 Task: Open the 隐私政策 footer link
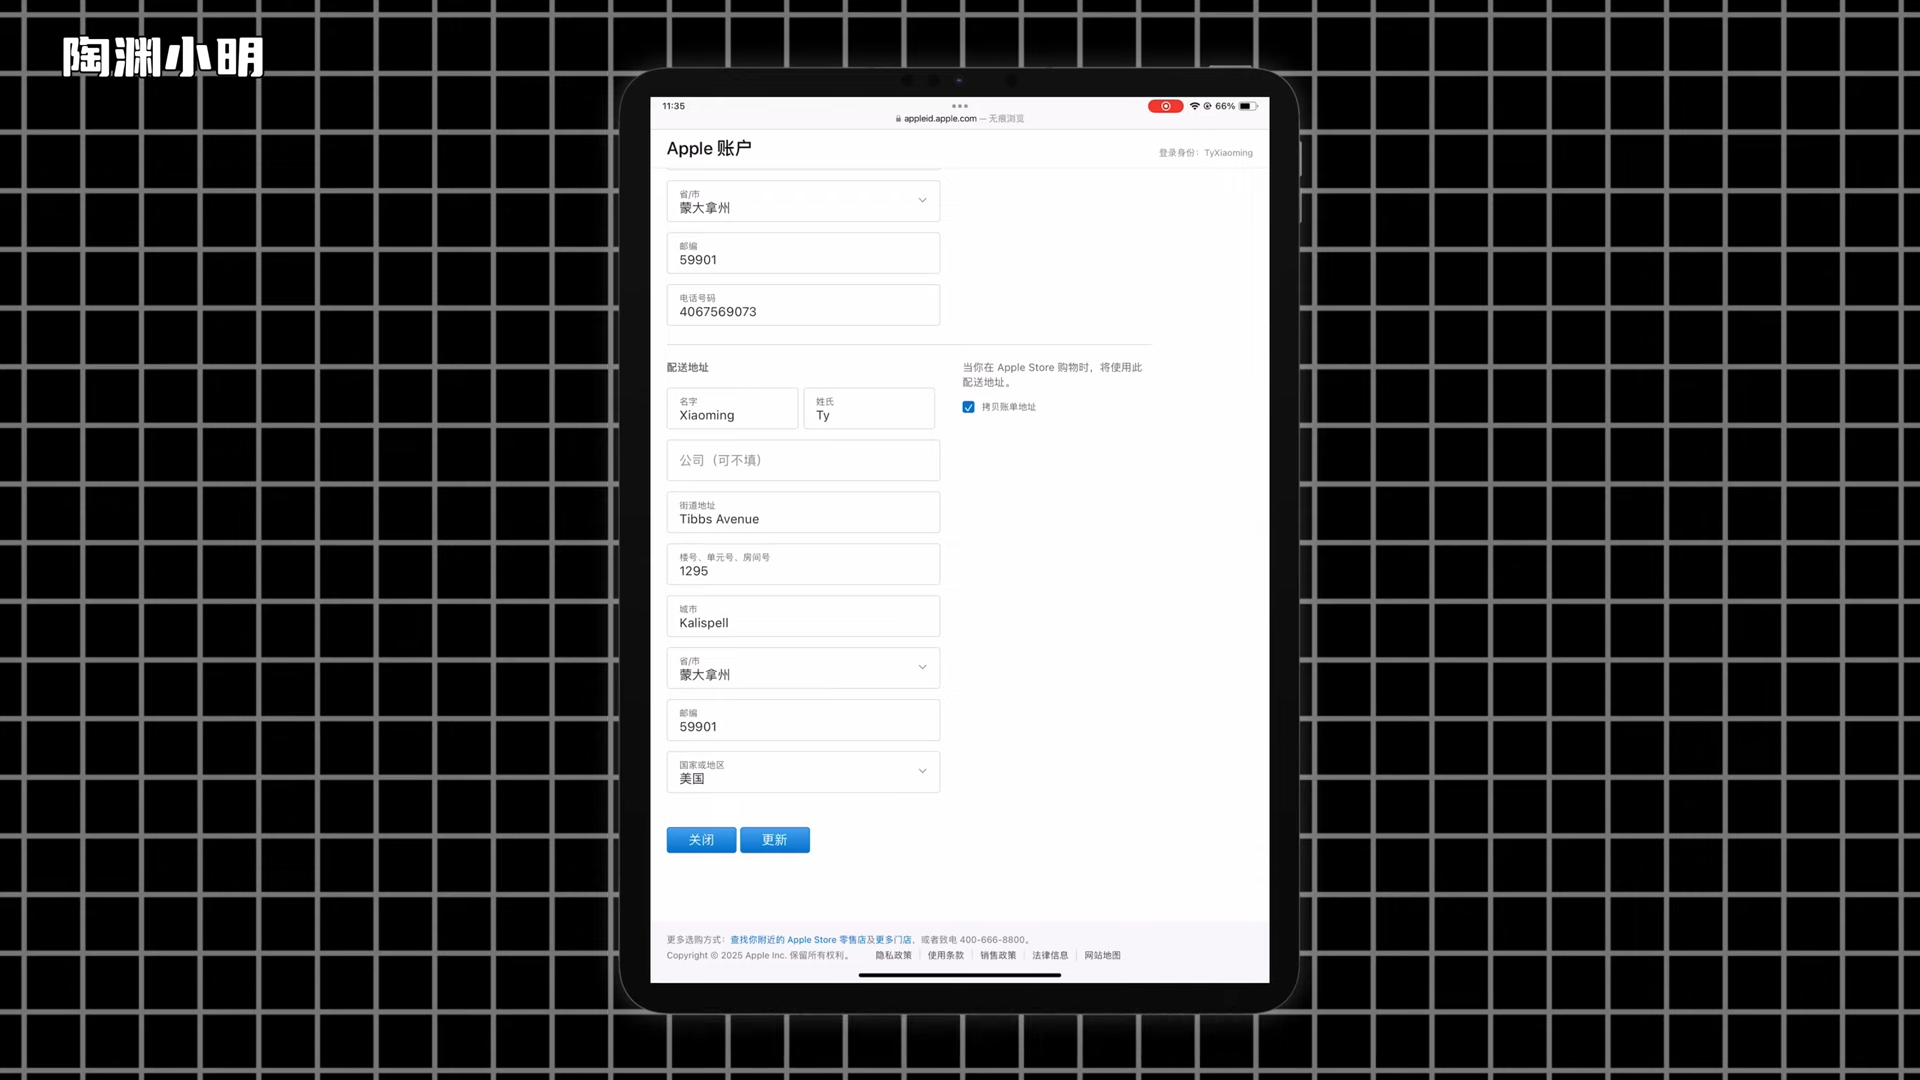893,956
